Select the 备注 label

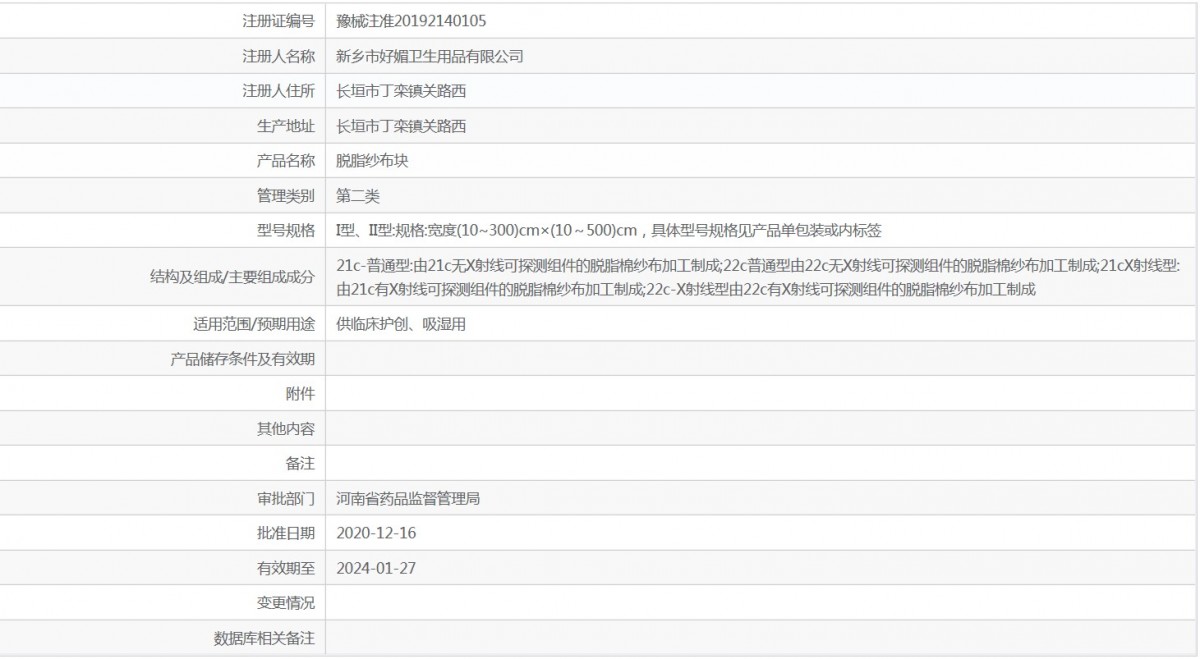pos(300,464)
